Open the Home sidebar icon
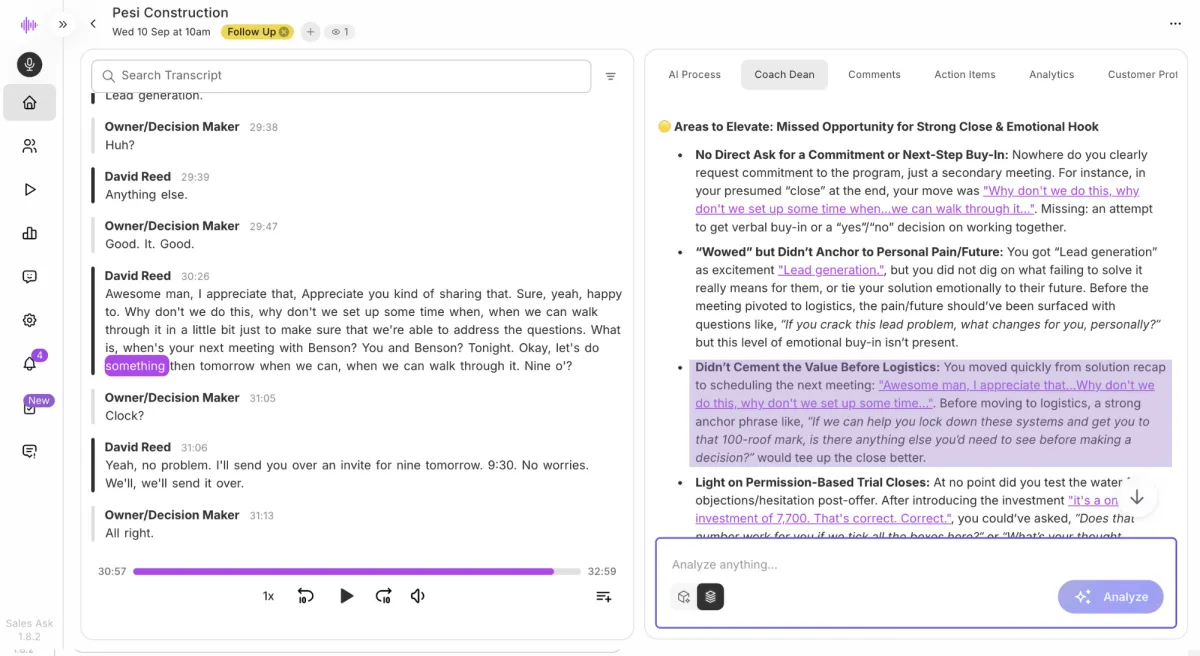This screenshot has width=1200, height=656. point(29,102)
